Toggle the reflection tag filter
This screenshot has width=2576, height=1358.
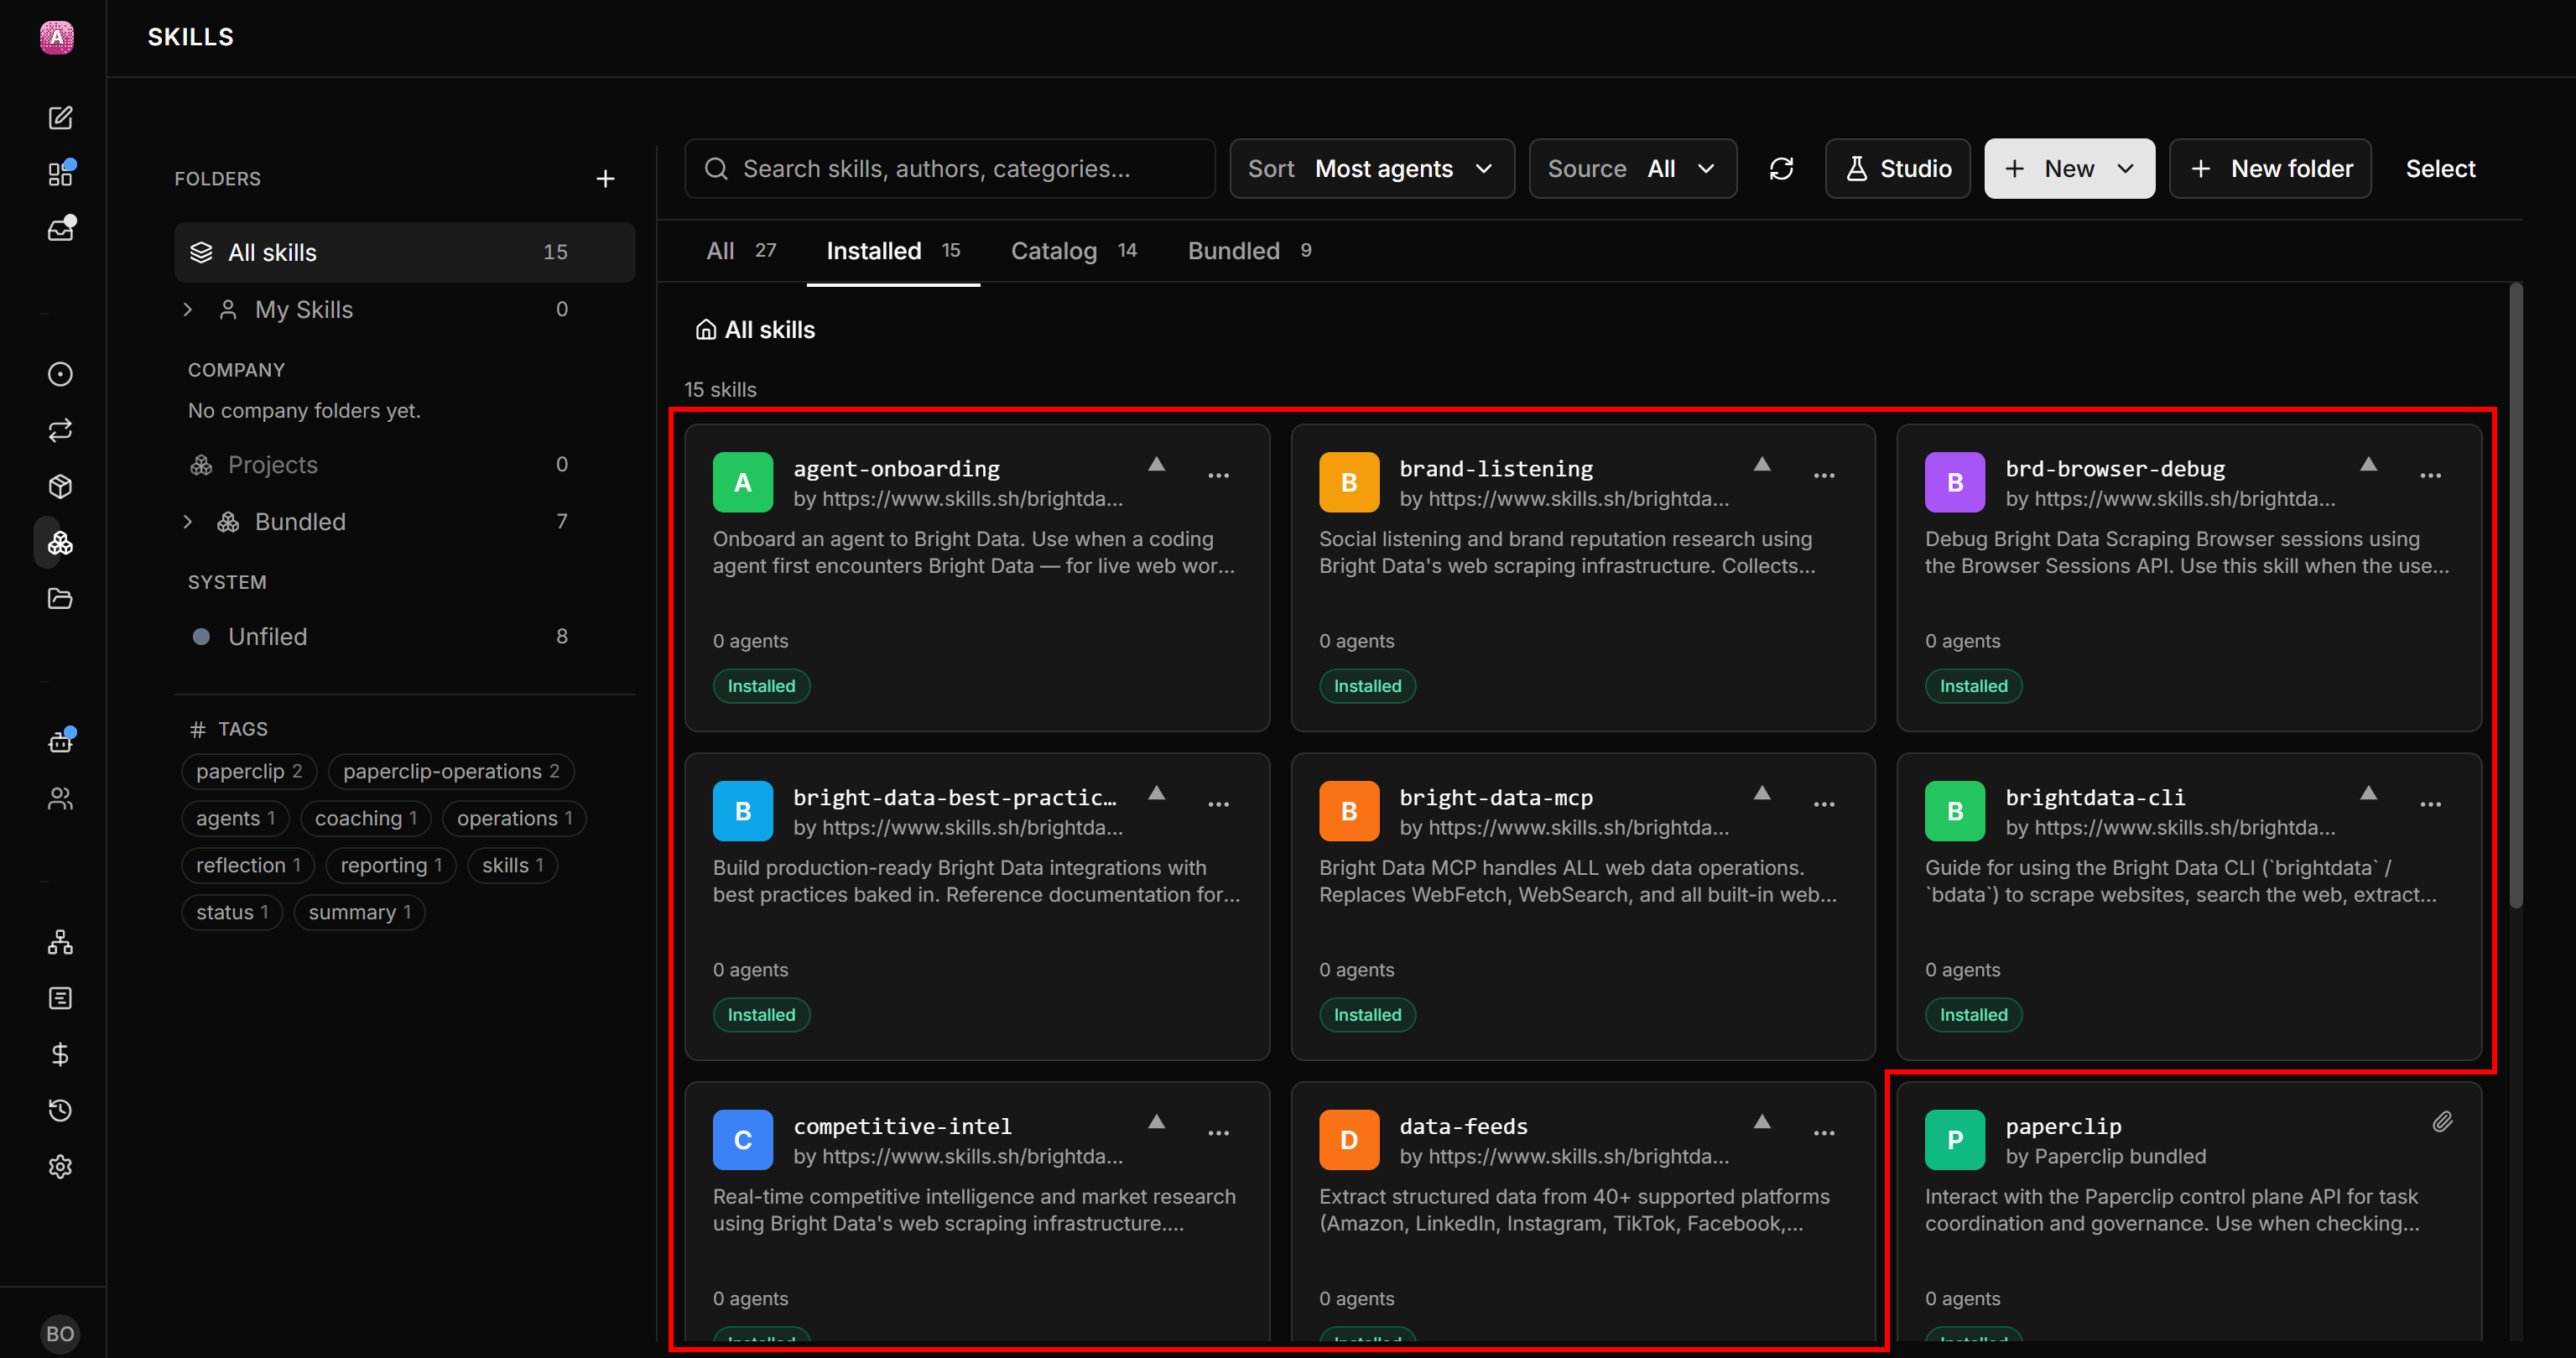click(248, 865)
